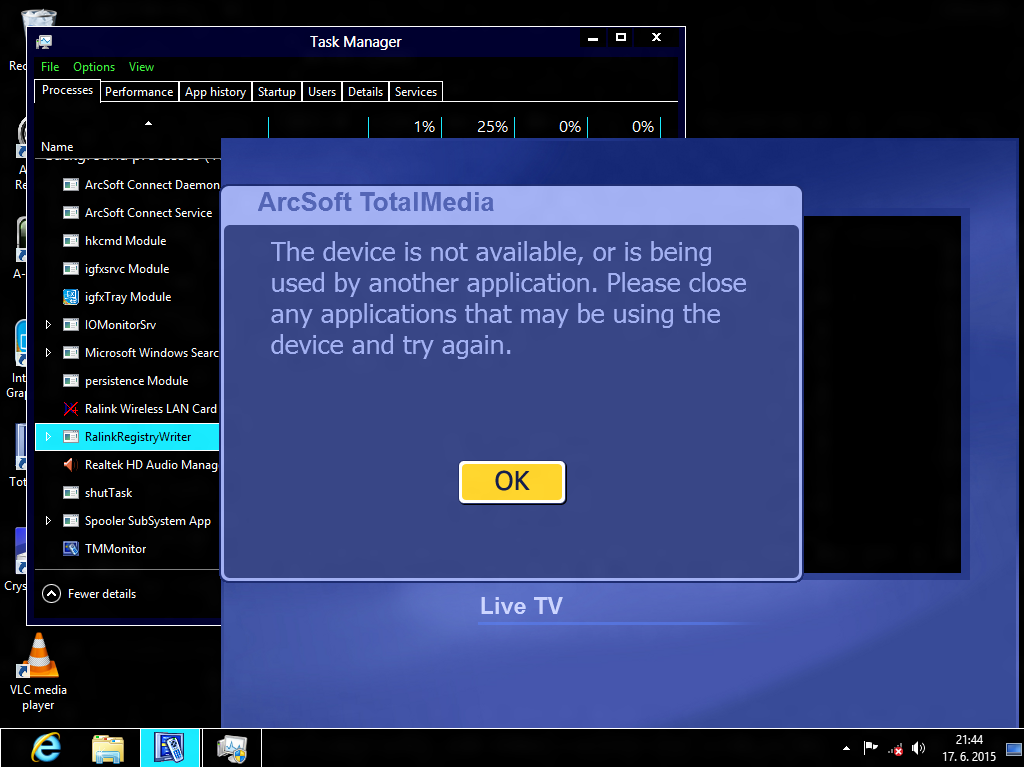Click the Task Manager title bar icon
The height and width of the screenshot is (768, 1024).
pos(44,42)
